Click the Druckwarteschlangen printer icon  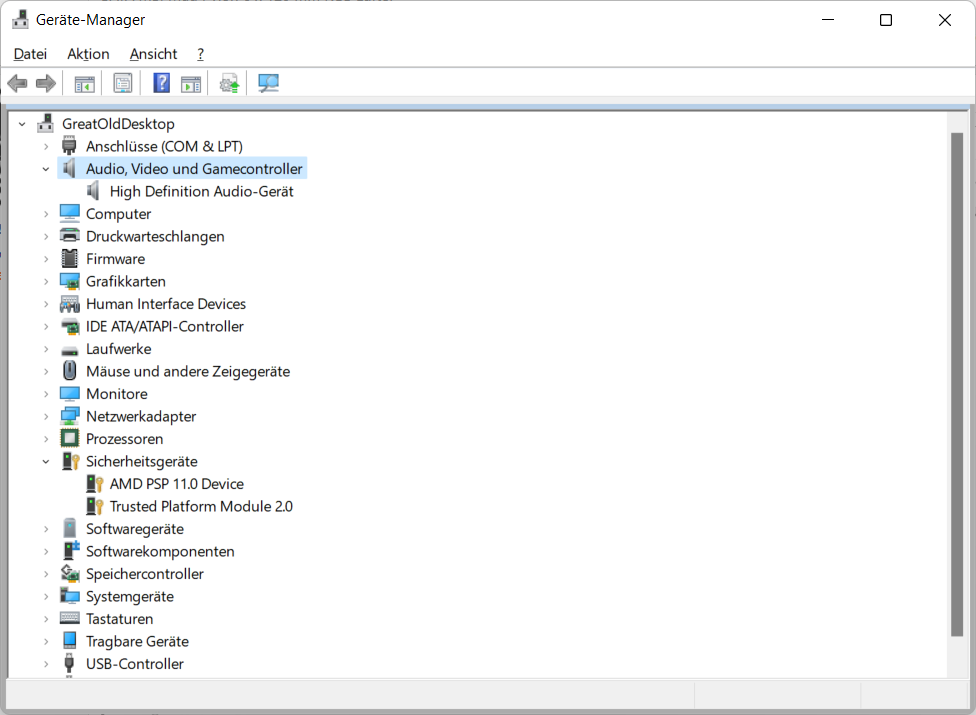[70, 236]
